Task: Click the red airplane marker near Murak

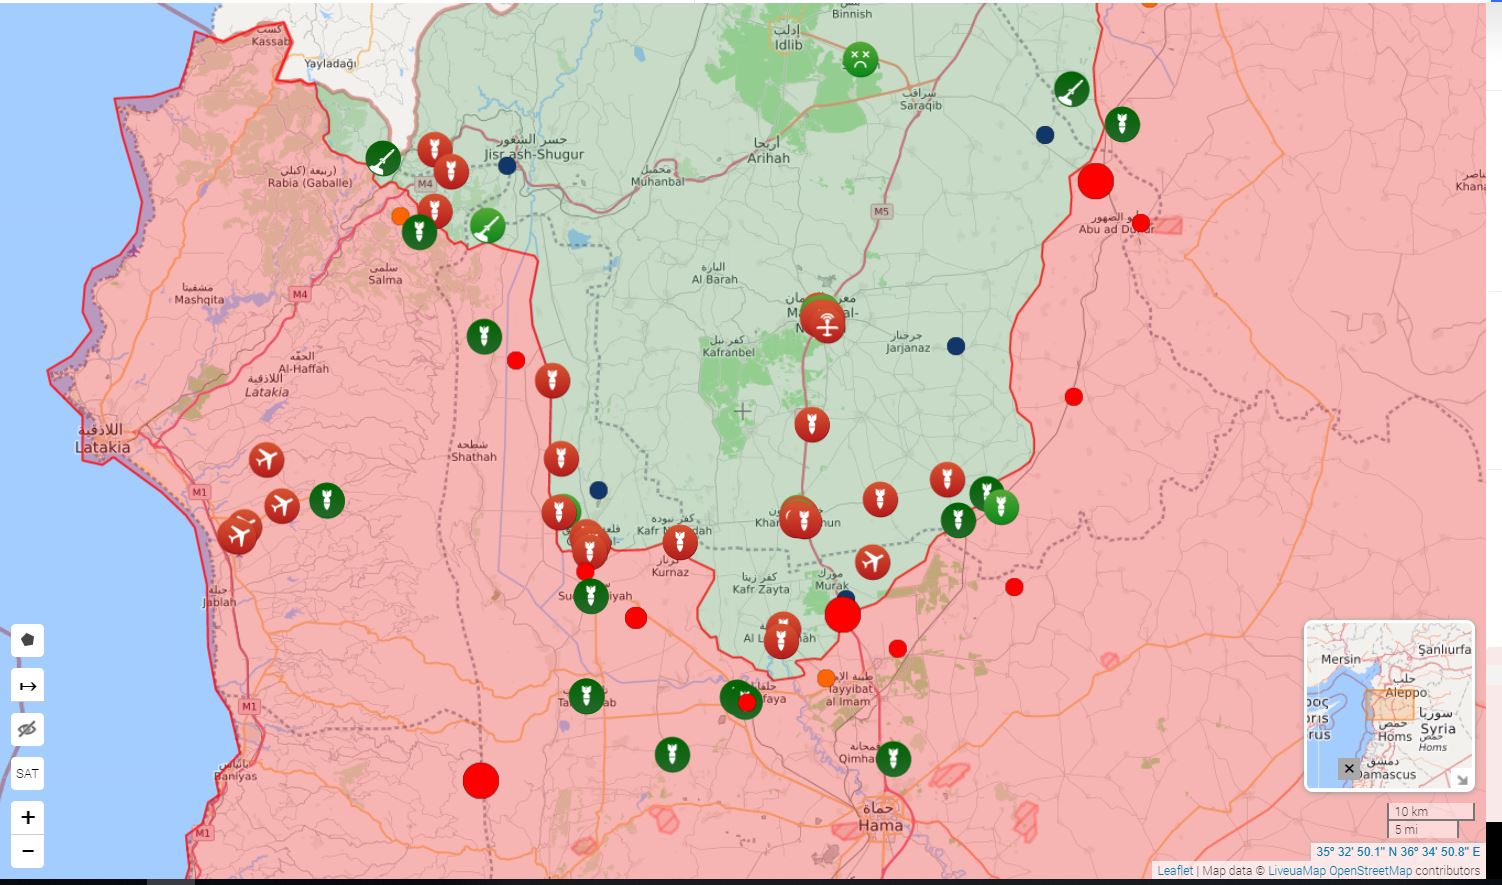Action: coord(872,562)
